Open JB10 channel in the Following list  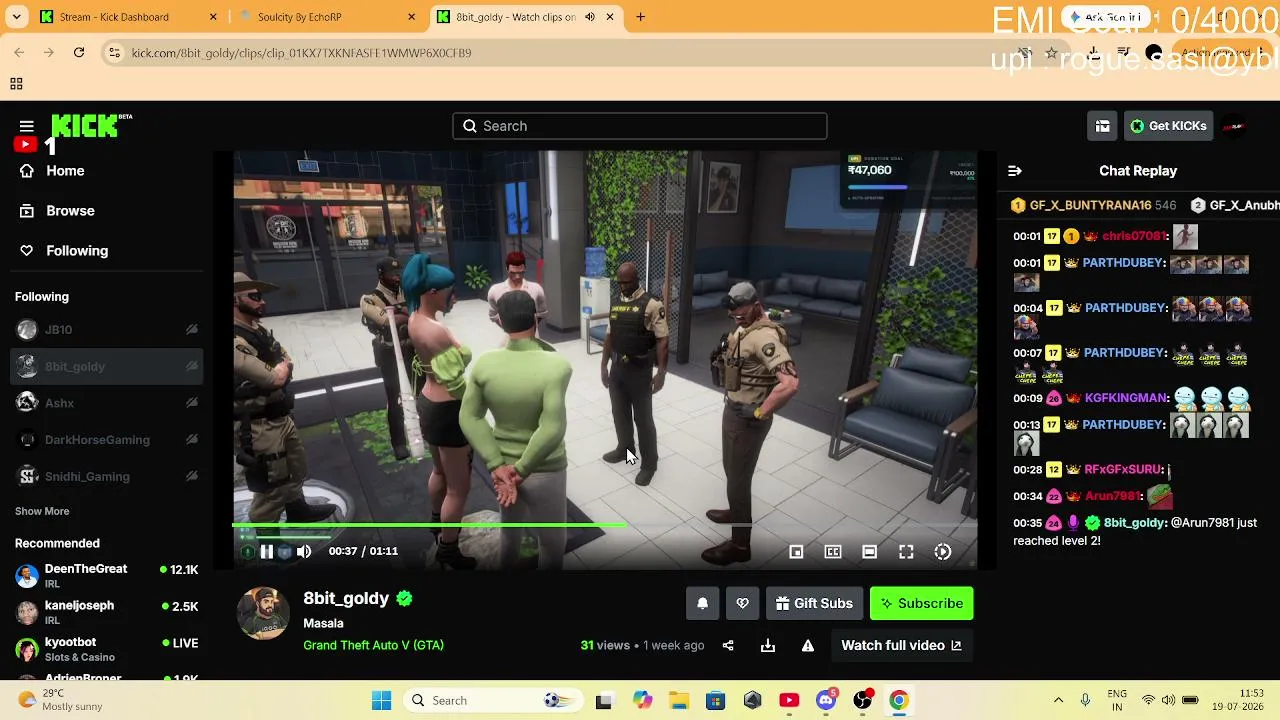click(x=107, y=330)
